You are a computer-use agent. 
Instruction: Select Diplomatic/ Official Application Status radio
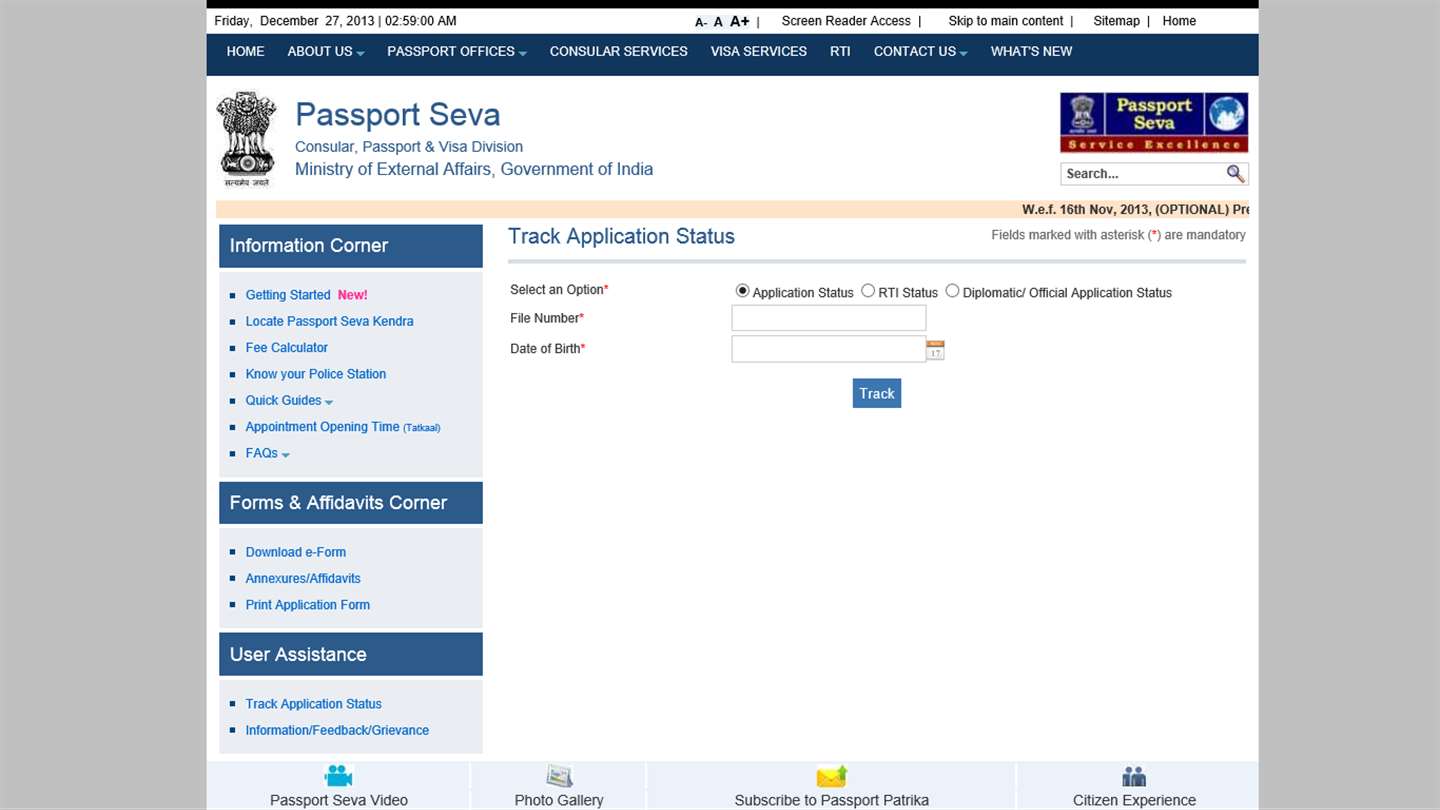point(952,291)
